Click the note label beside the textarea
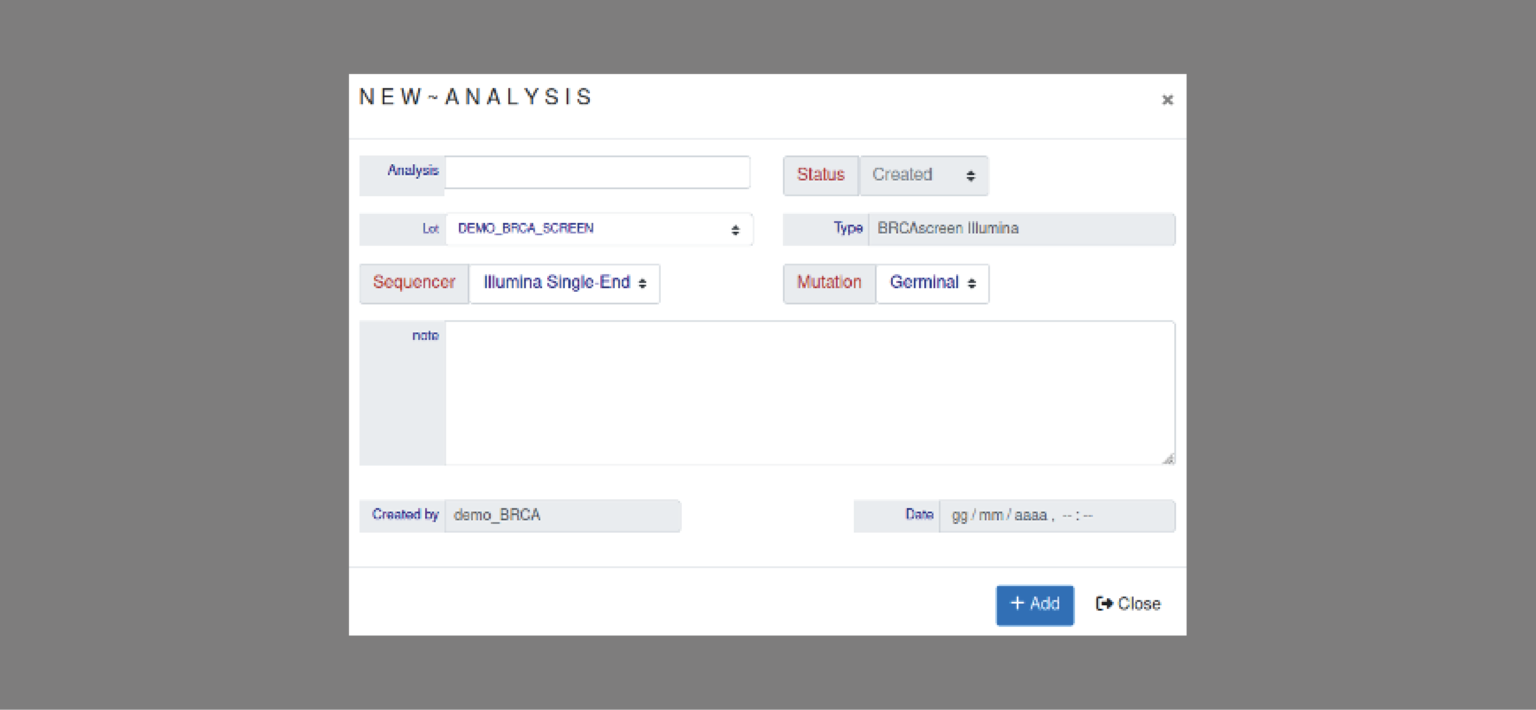Screen dimensions: 1536x710 click(425, 336)
